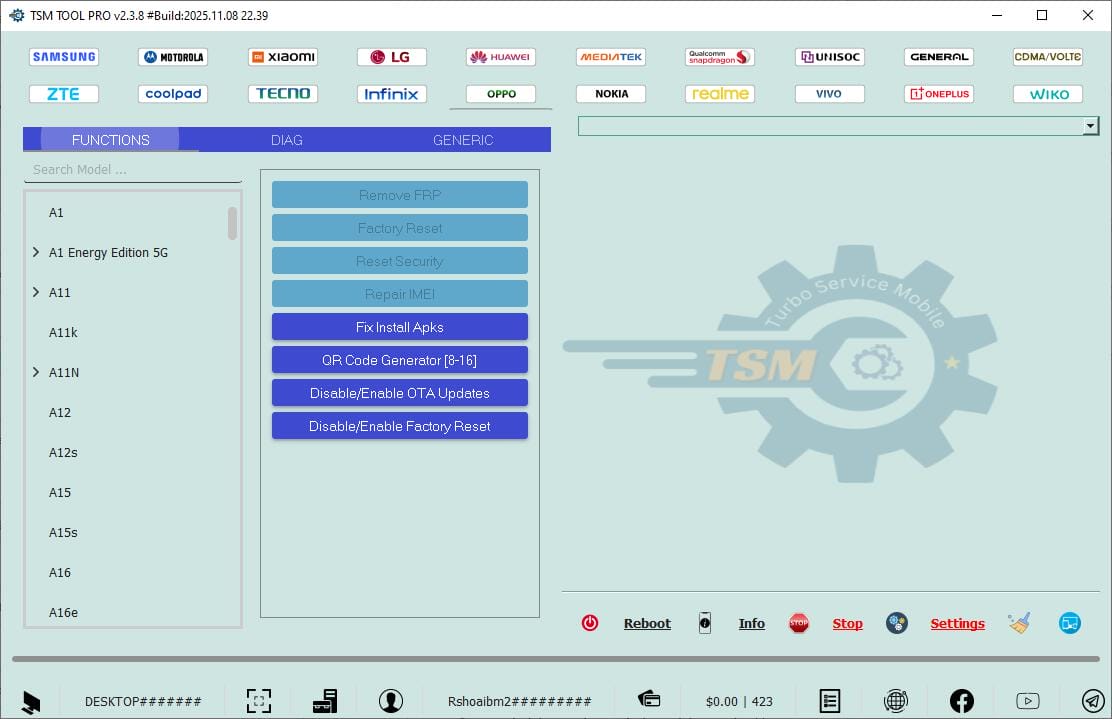Click the Reboot link
Viewport: 1112px width, 719px height.
[x=647, y=622]
